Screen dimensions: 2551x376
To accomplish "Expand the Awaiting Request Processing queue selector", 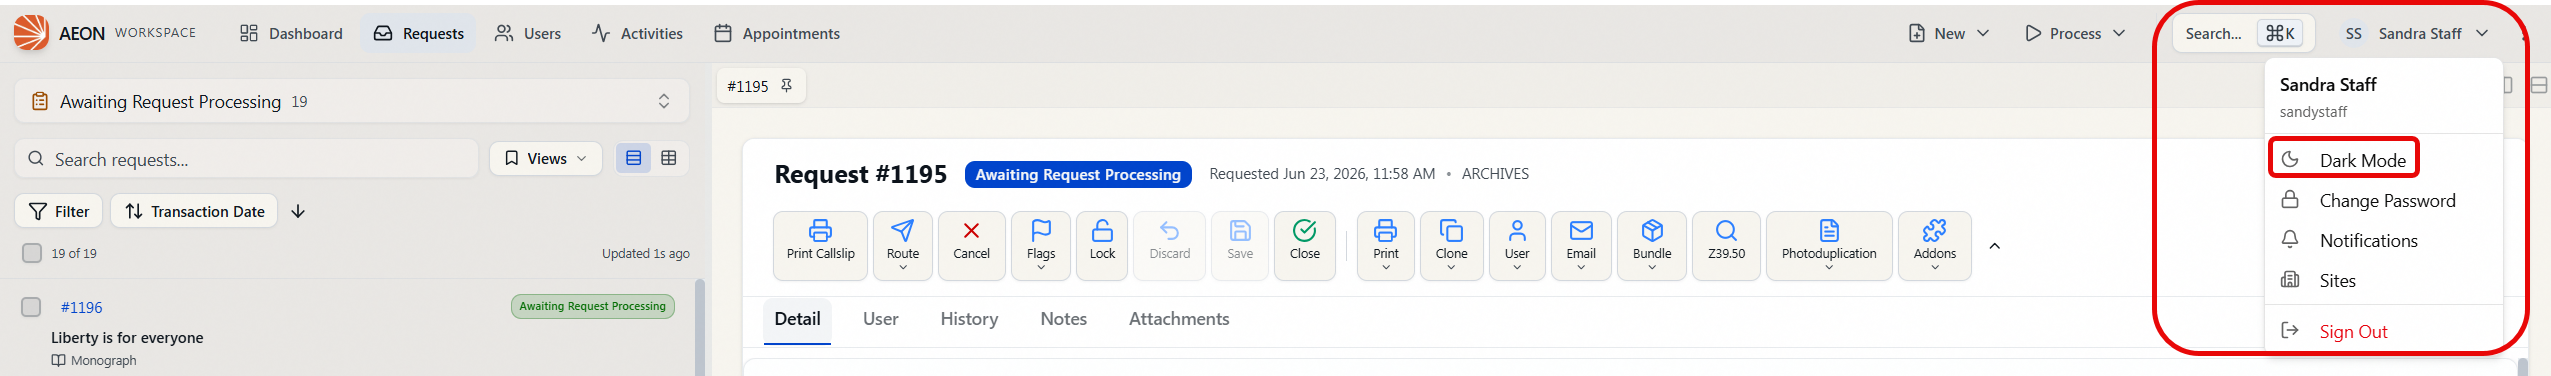I will (x=352, y=101).
